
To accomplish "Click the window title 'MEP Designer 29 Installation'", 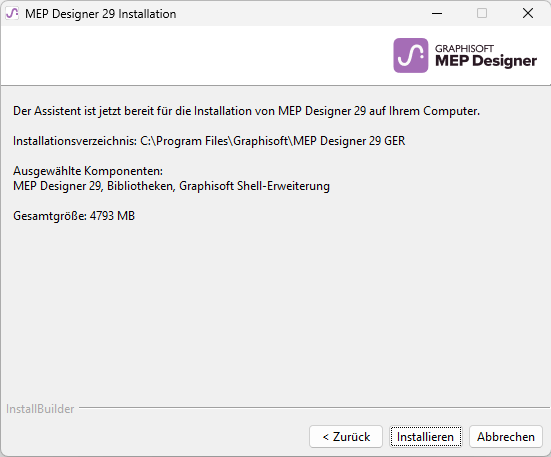I will (101, 14).
